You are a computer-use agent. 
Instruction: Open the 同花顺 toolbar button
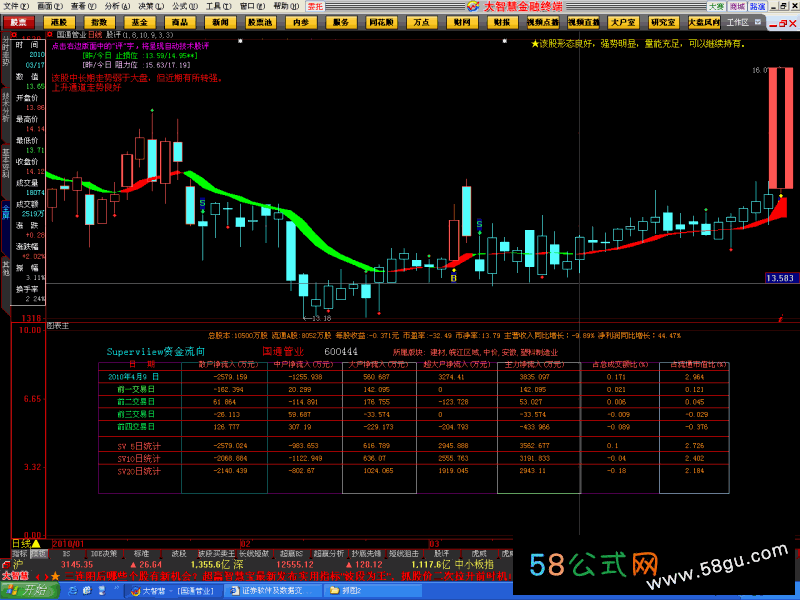381,22
